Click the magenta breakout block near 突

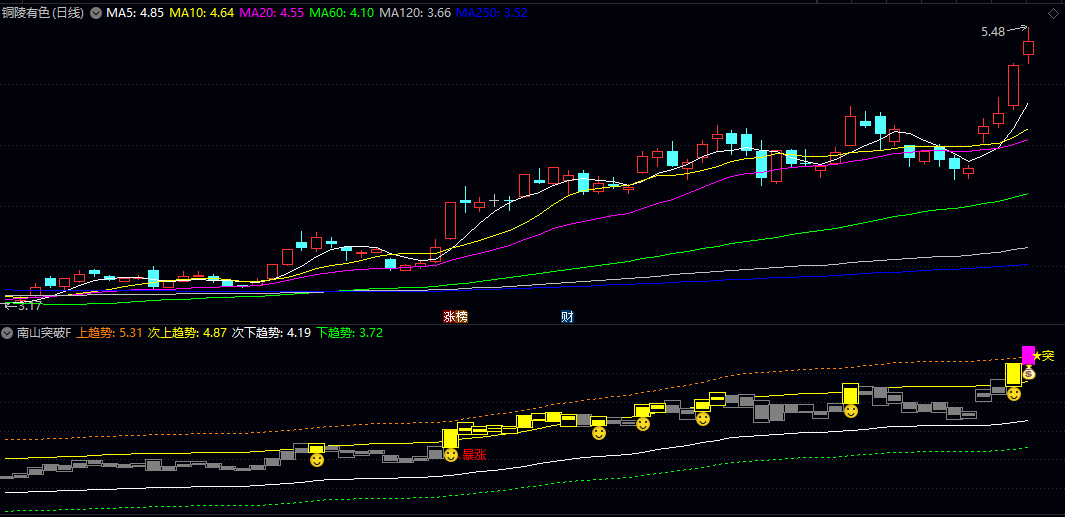click(x=1028, y=355)
